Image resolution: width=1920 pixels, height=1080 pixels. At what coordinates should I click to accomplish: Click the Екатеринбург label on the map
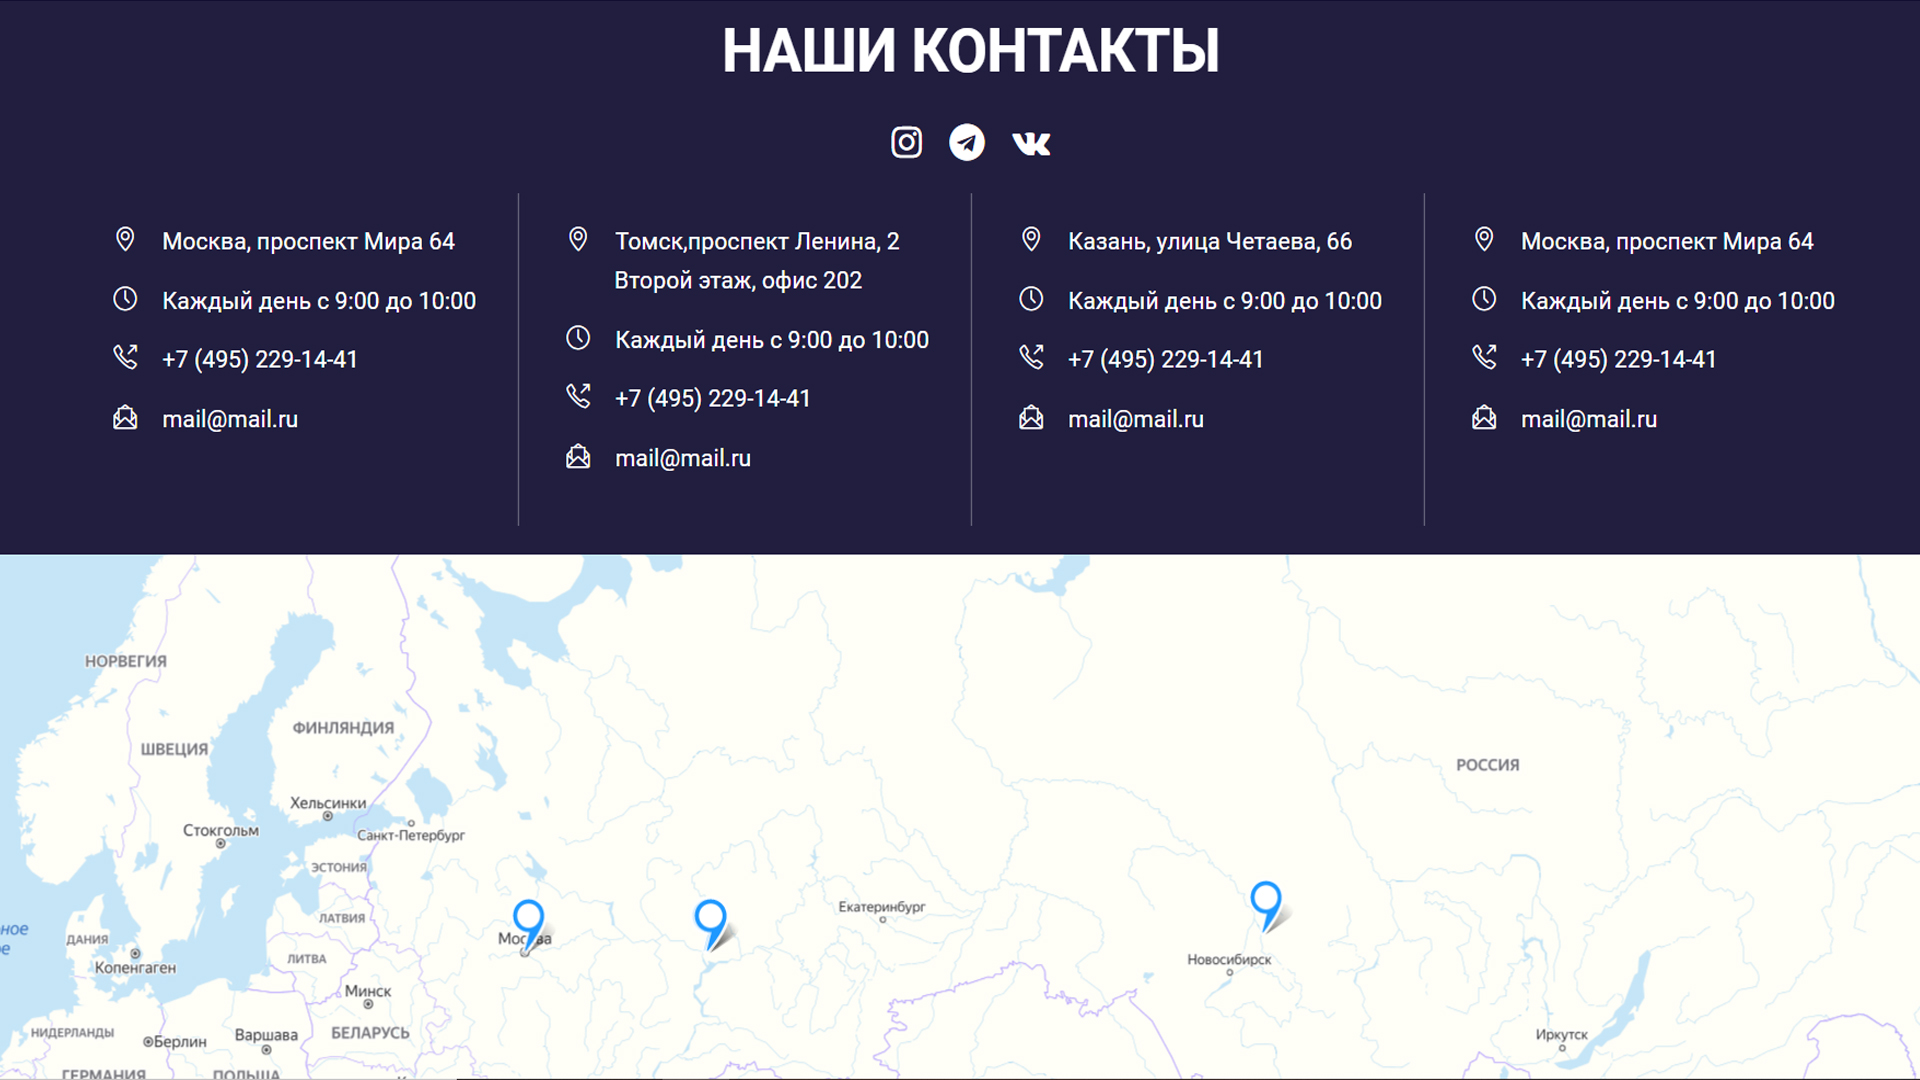(x=881, y=907)
